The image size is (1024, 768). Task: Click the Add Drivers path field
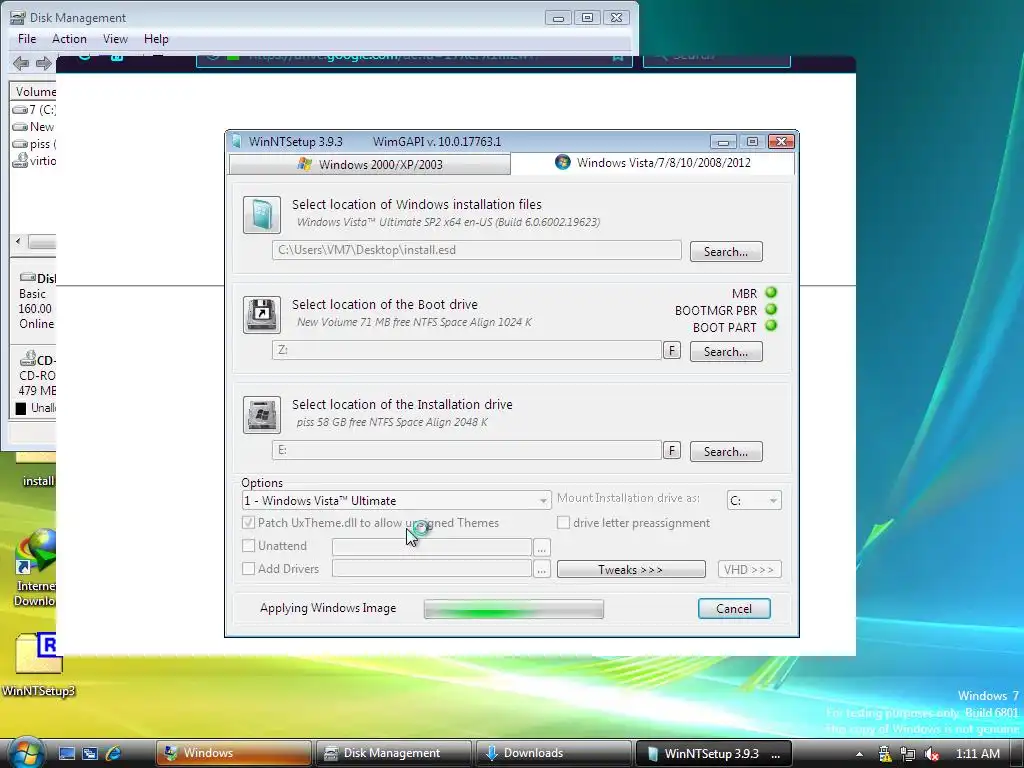click(432, 569)
